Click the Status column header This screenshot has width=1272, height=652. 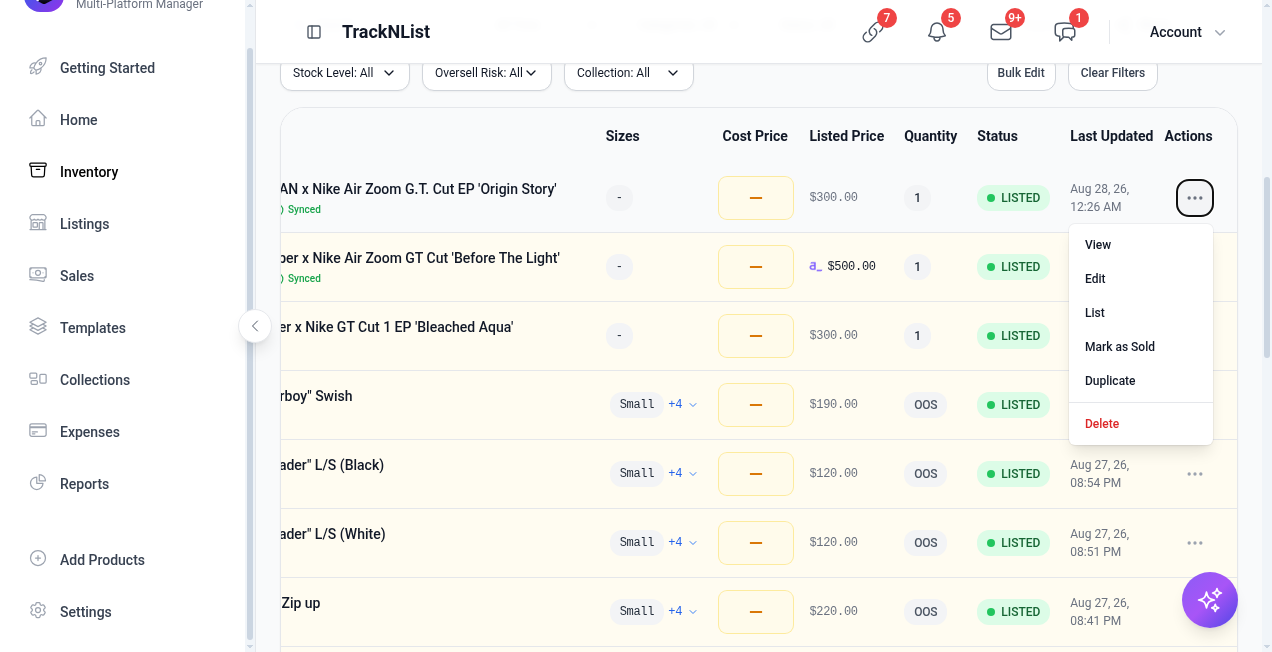tap(997, 136)
